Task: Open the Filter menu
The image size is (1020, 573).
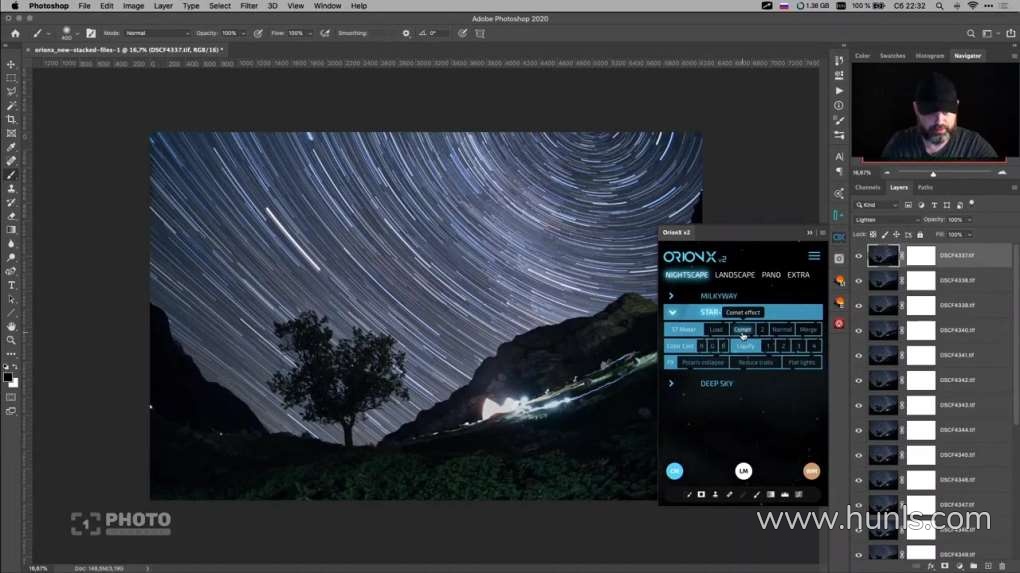Action: tap(248, 6)
